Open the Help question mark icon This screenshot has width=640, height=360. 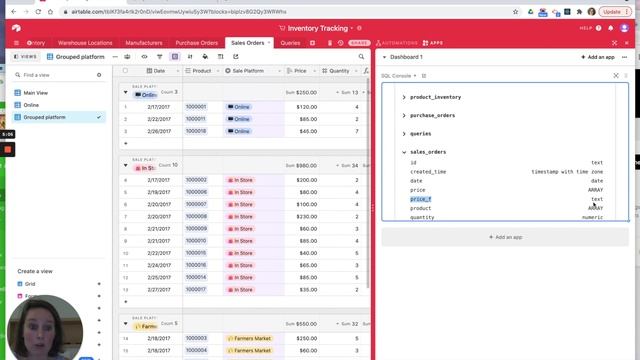(598, 28)
